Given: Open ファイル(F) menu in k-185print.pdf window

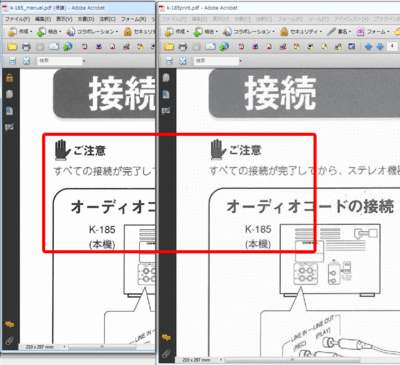Looking at the screenshot, I should [174, 19].
